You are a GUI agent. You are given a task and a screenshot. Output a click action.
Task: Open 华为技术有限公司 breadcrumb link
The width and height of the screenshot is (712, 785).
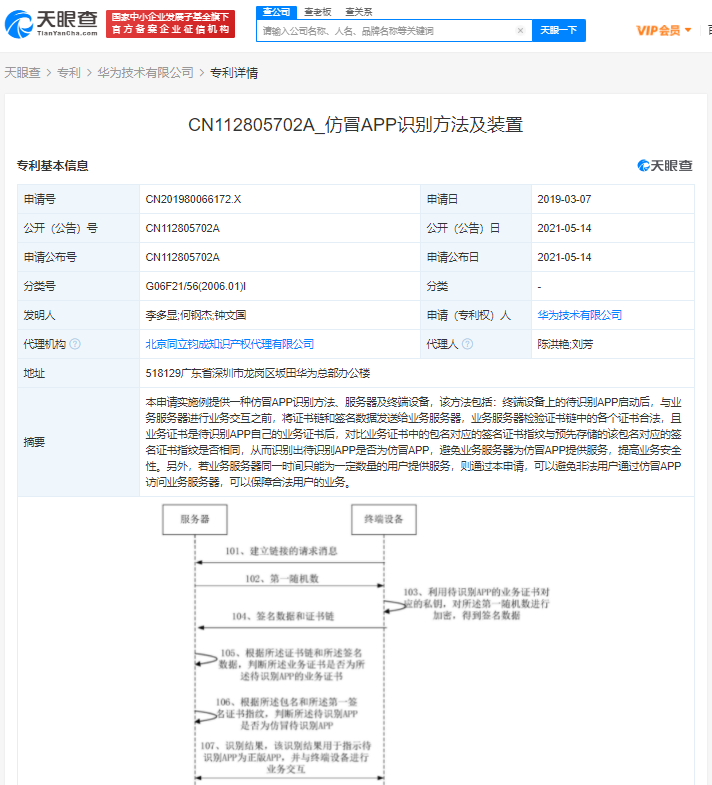point(145,73)
